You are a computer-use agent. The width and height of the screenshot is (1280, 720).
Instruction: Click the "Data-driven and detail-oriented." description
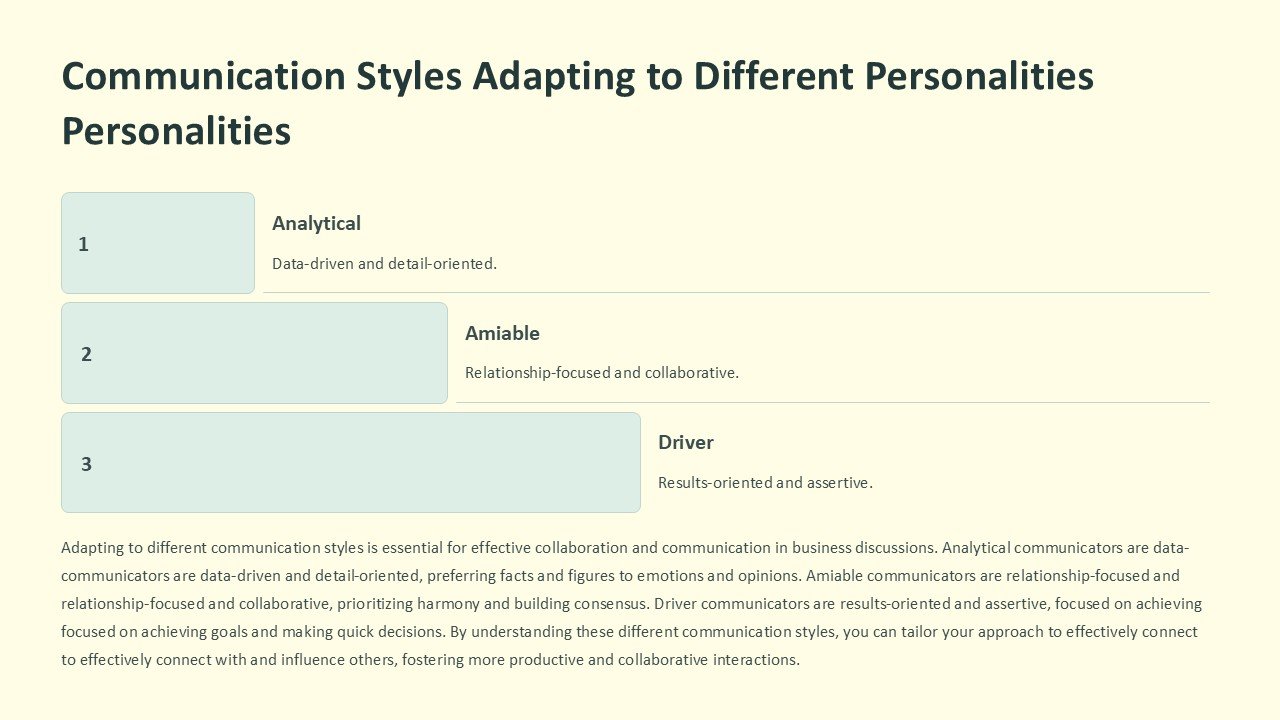(x=384, y=264)
